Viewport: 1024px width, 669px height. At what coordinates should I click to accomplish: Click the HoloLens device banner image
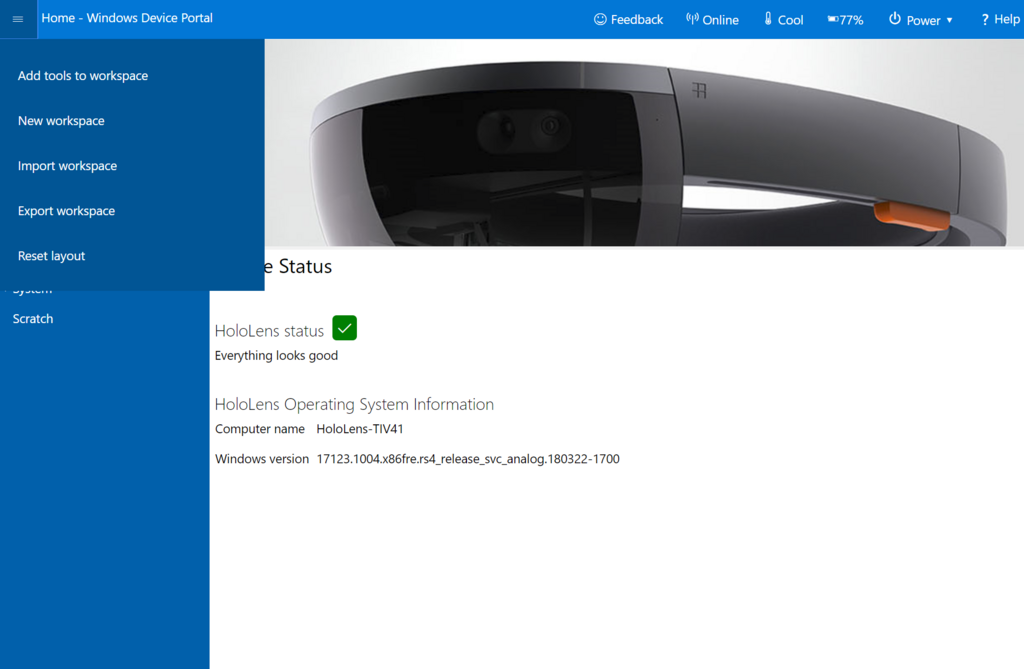tap(644, 142)
